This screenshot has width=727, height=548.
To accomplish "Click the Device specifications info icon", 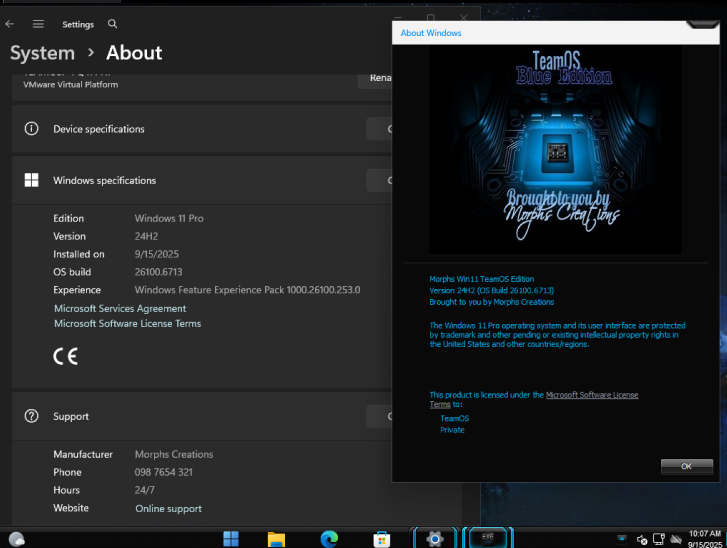I will [x=32, y=128].
